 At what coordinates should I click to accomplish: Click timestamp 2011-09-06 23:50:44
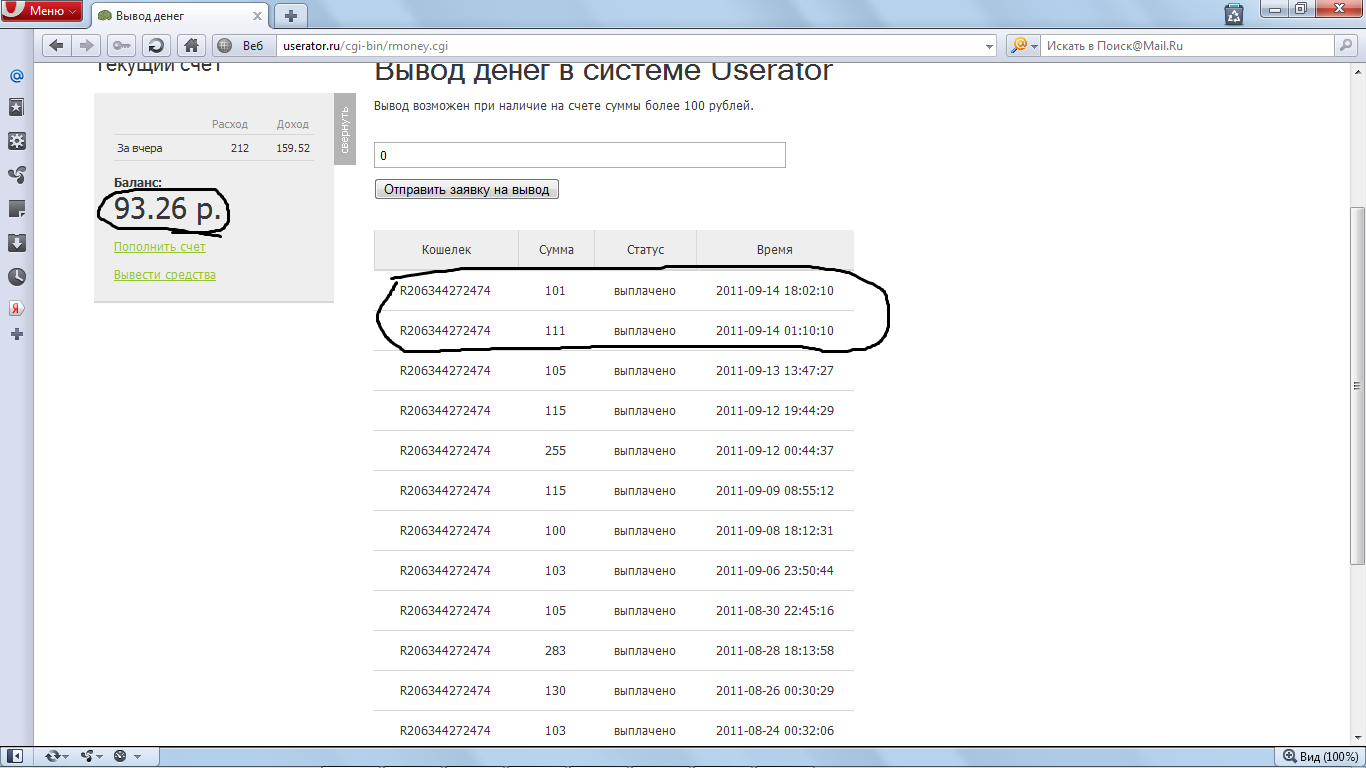(x=775, y=571)
